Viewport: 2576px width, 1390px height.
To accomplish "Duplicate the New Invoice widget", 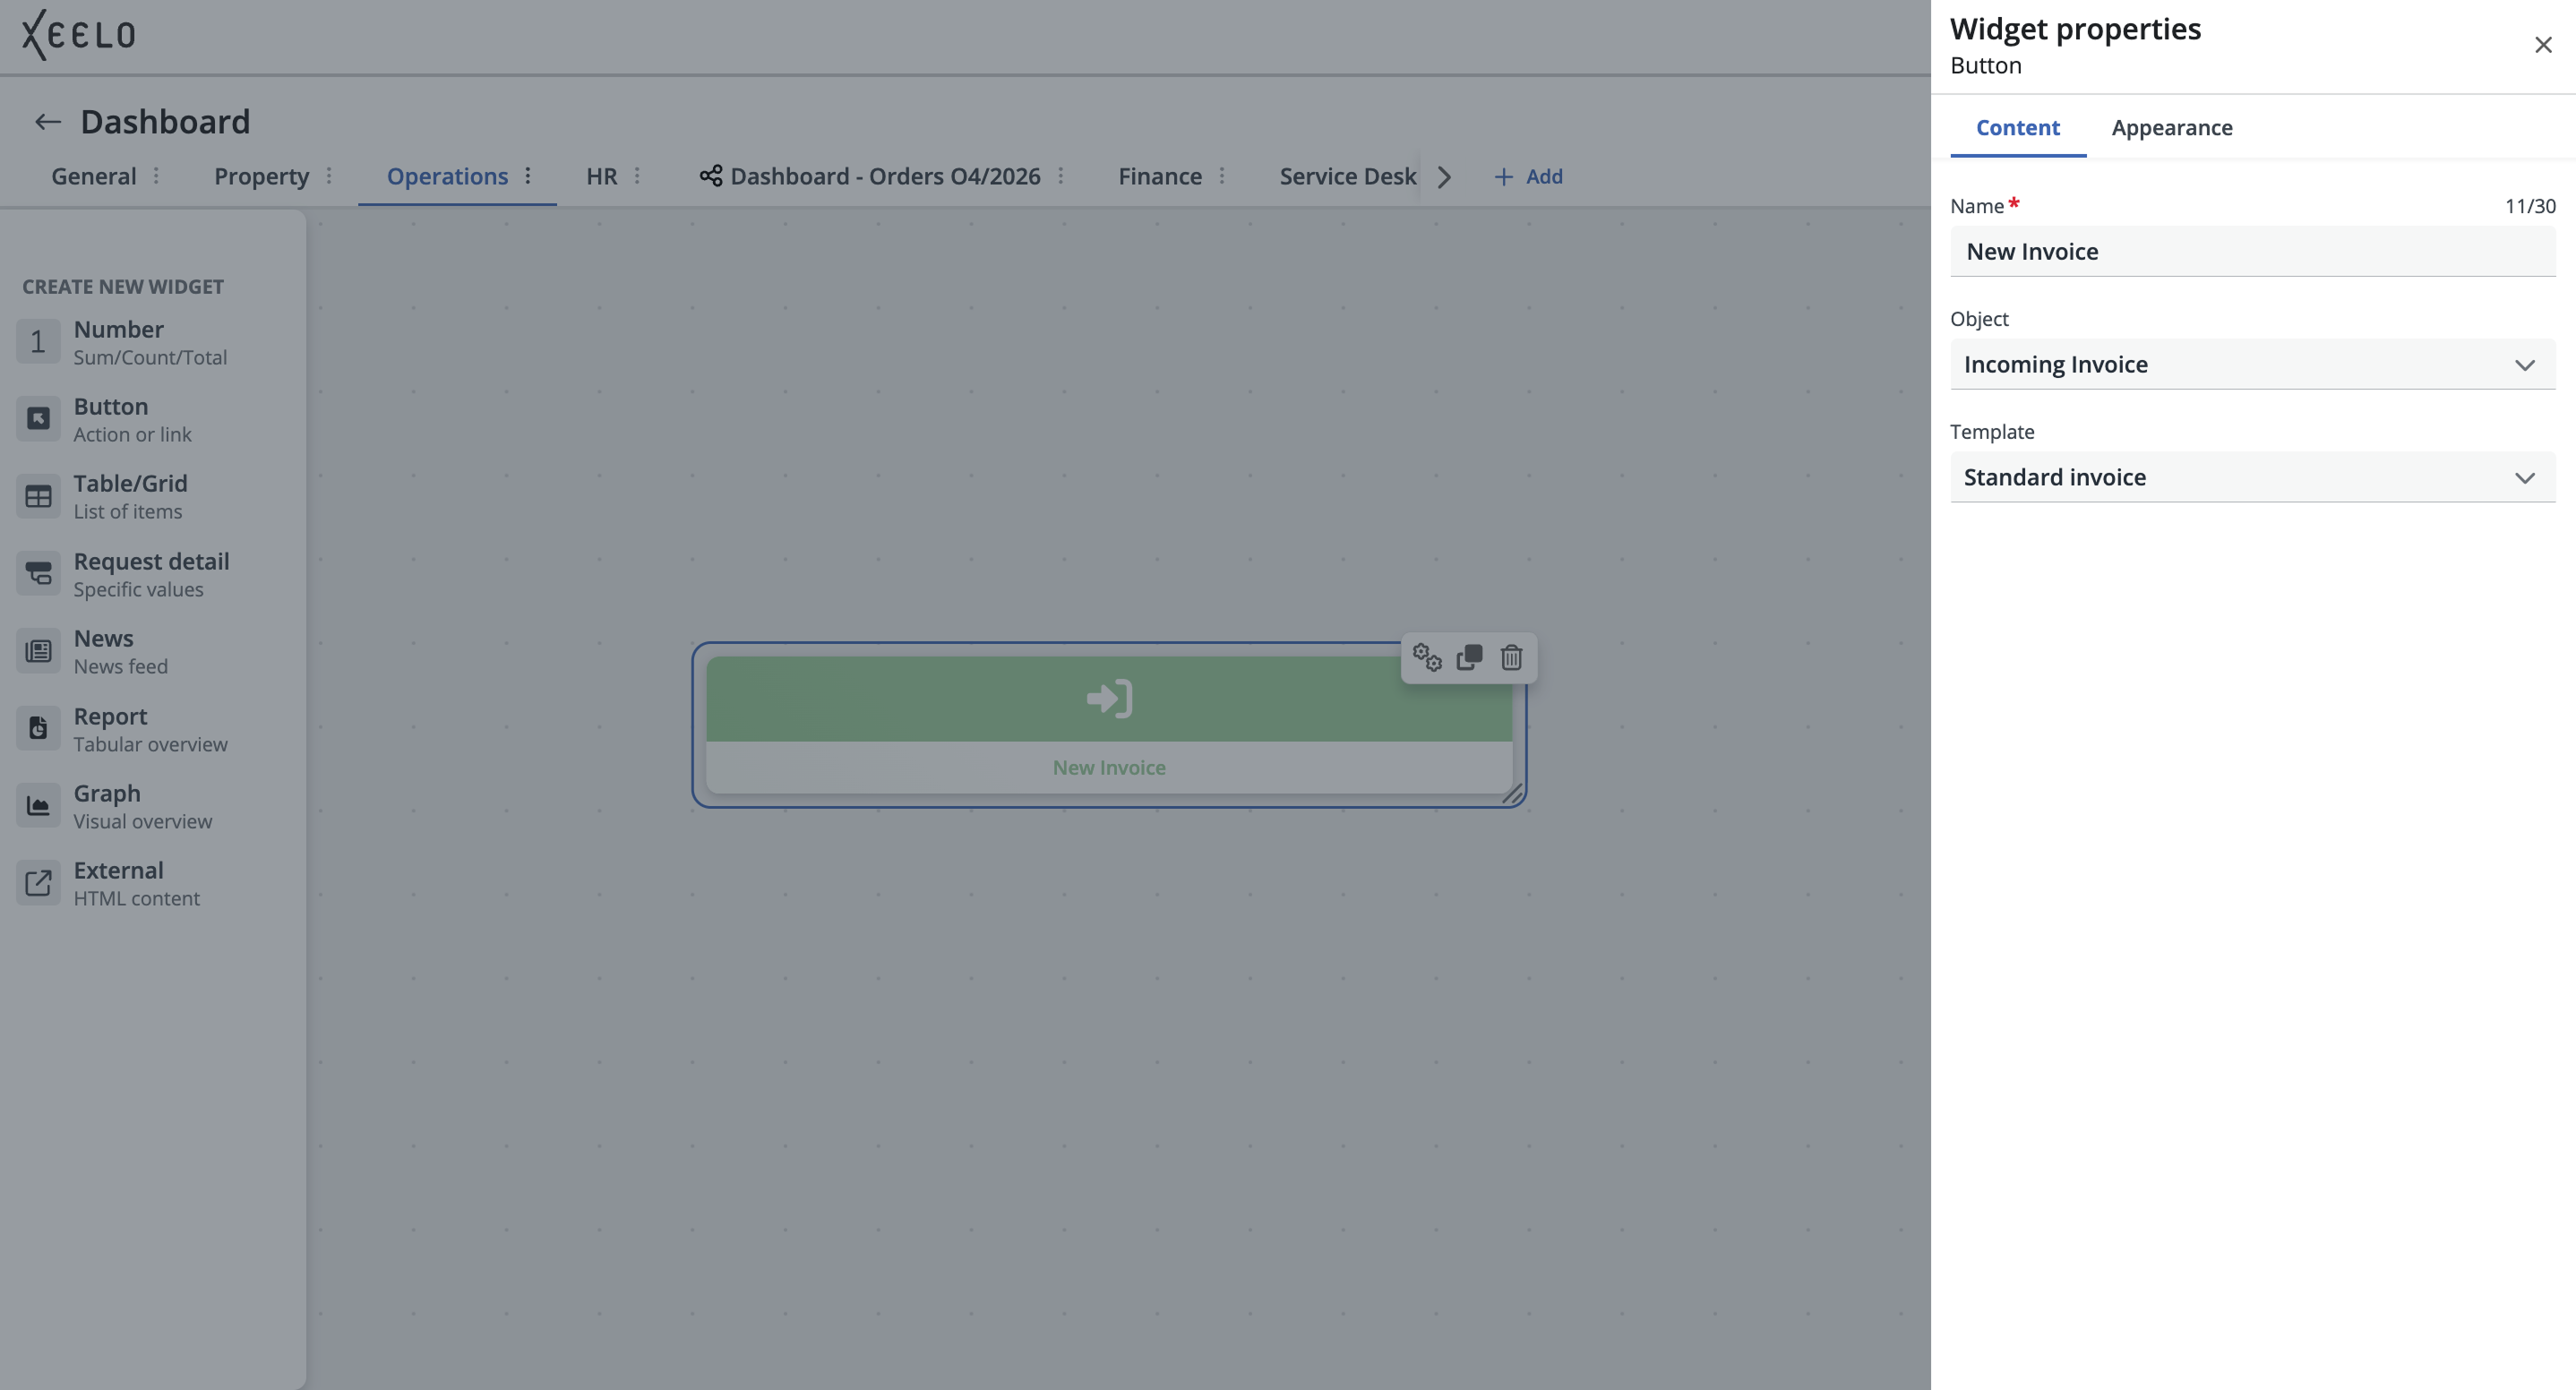I will click(1469, 658).
